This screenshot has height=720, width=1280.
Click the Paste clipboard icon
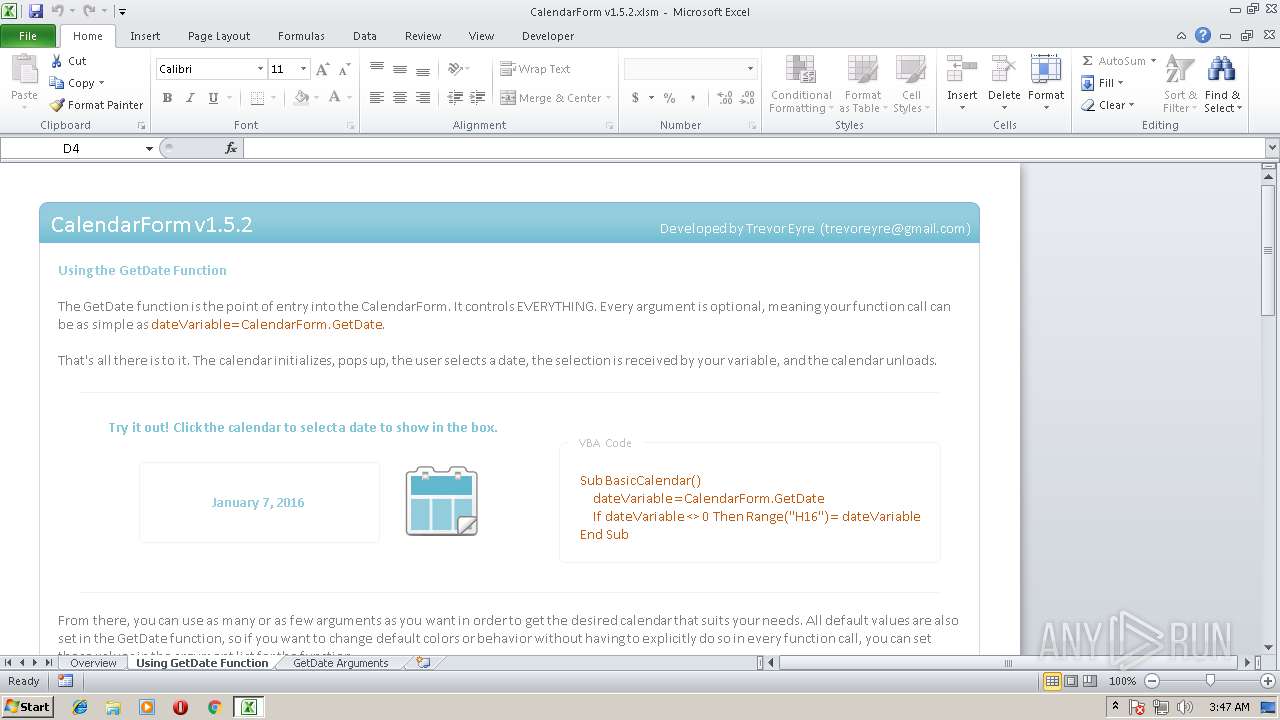(x=24, y=71)
